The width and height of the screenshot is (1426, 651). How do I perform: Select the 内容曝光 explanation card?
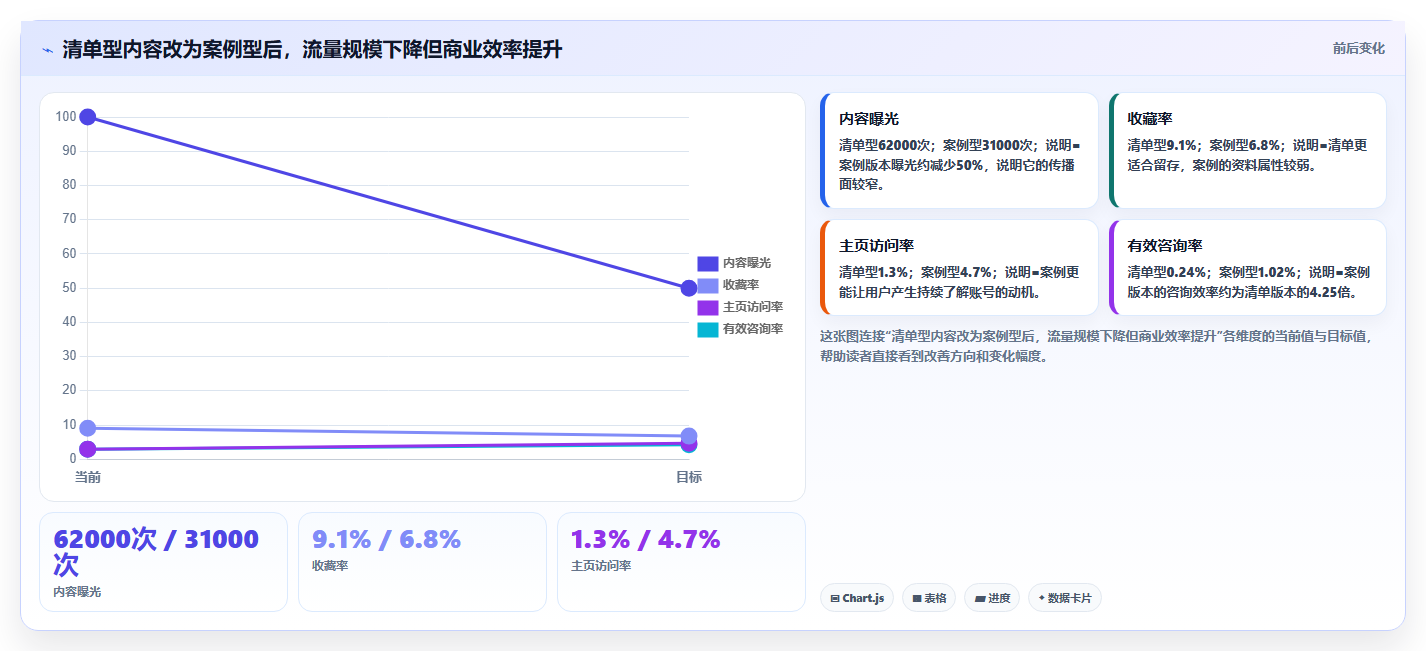click(x=959, y=151)
